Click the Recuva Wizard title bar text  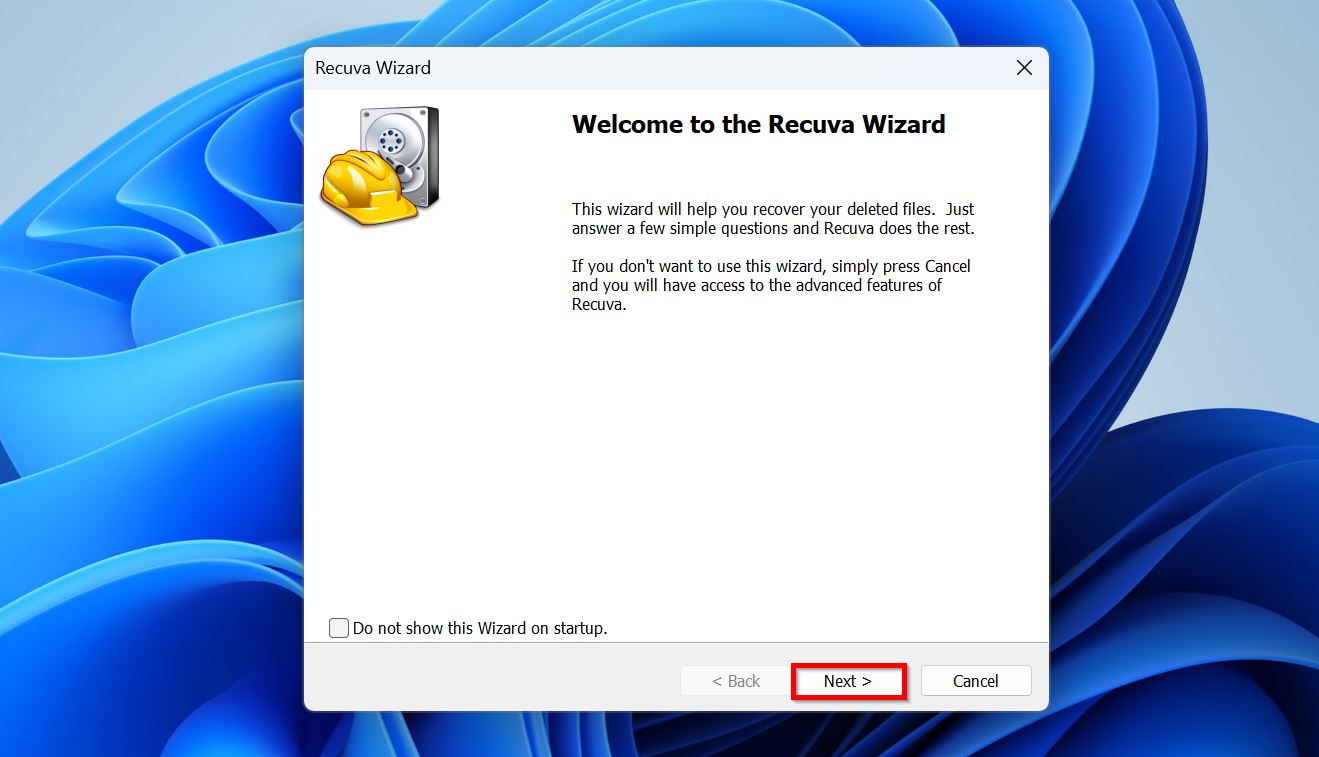pyautogui.click(x=371, y=67)
